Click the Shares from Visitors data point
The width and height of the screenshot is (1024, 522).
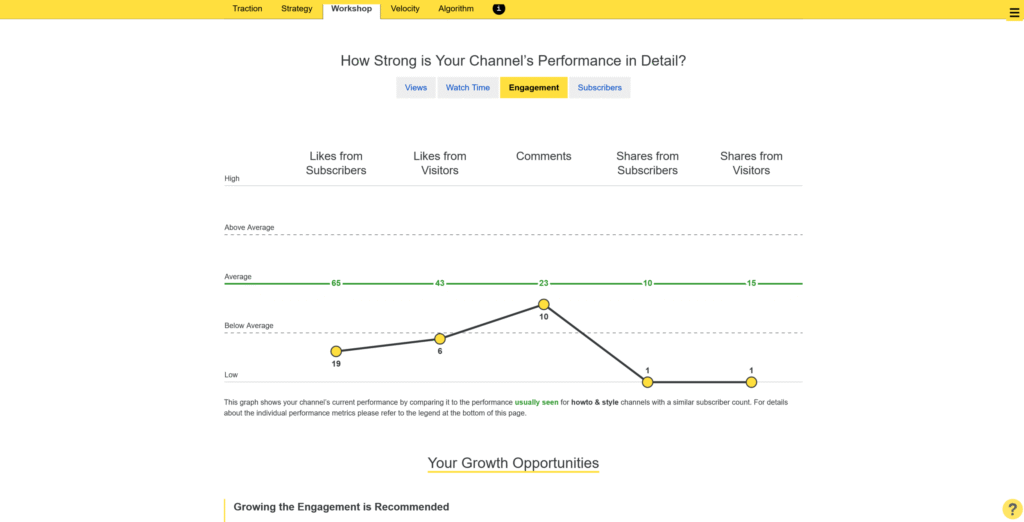point(751,382)
